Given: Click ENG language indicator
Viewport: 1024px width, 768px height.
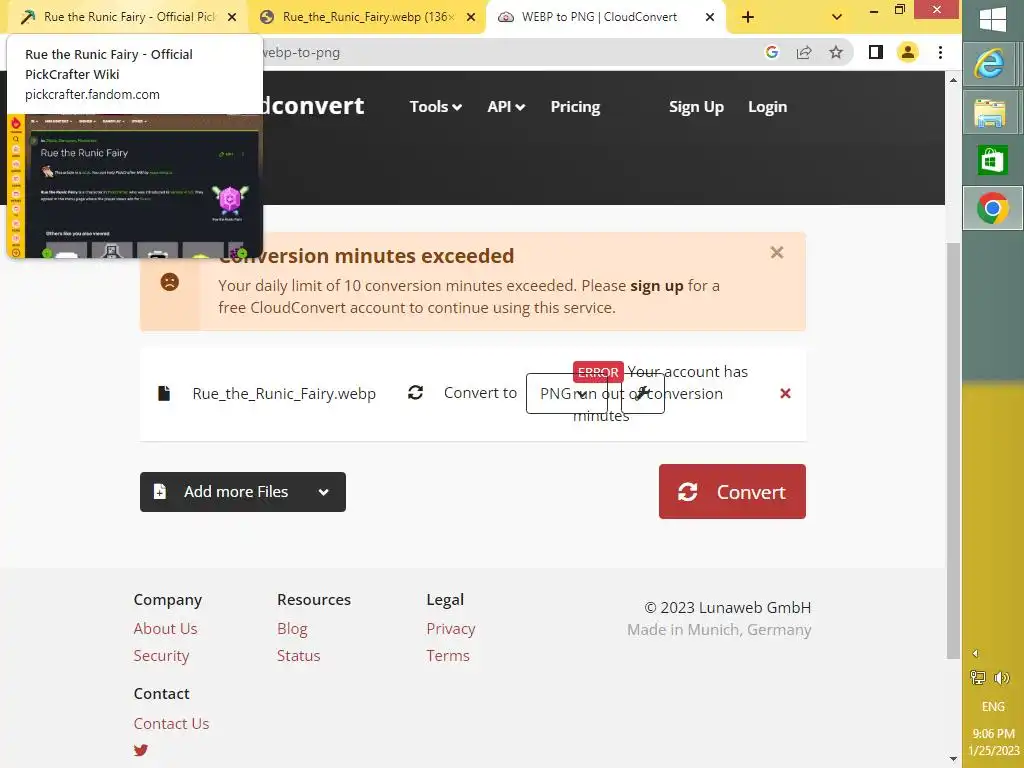Looking at the screenshot, I should (993, 707).
